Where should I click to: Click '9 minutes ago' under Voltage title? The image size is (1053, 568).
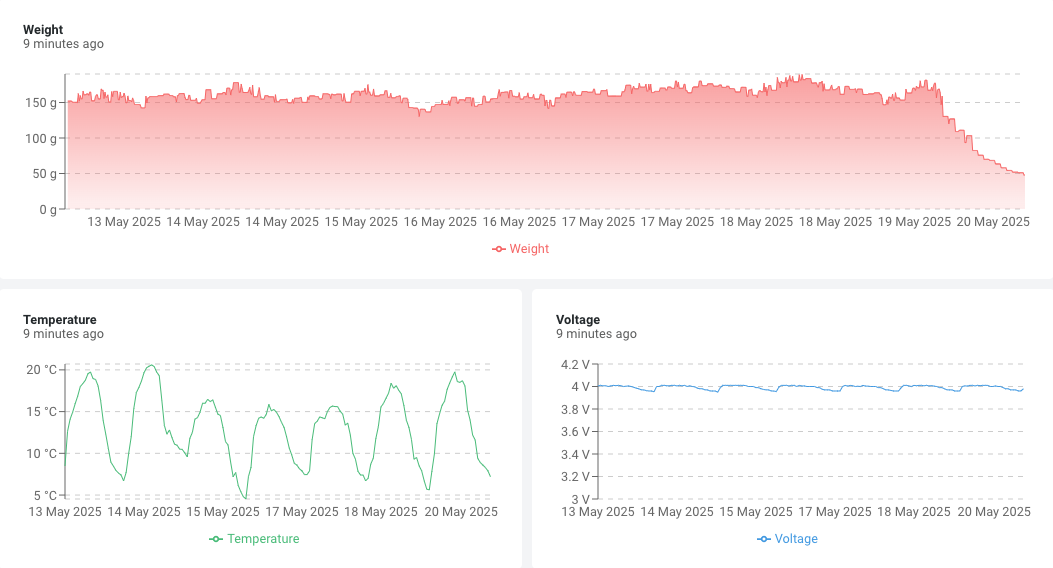[x=596, y=334]
